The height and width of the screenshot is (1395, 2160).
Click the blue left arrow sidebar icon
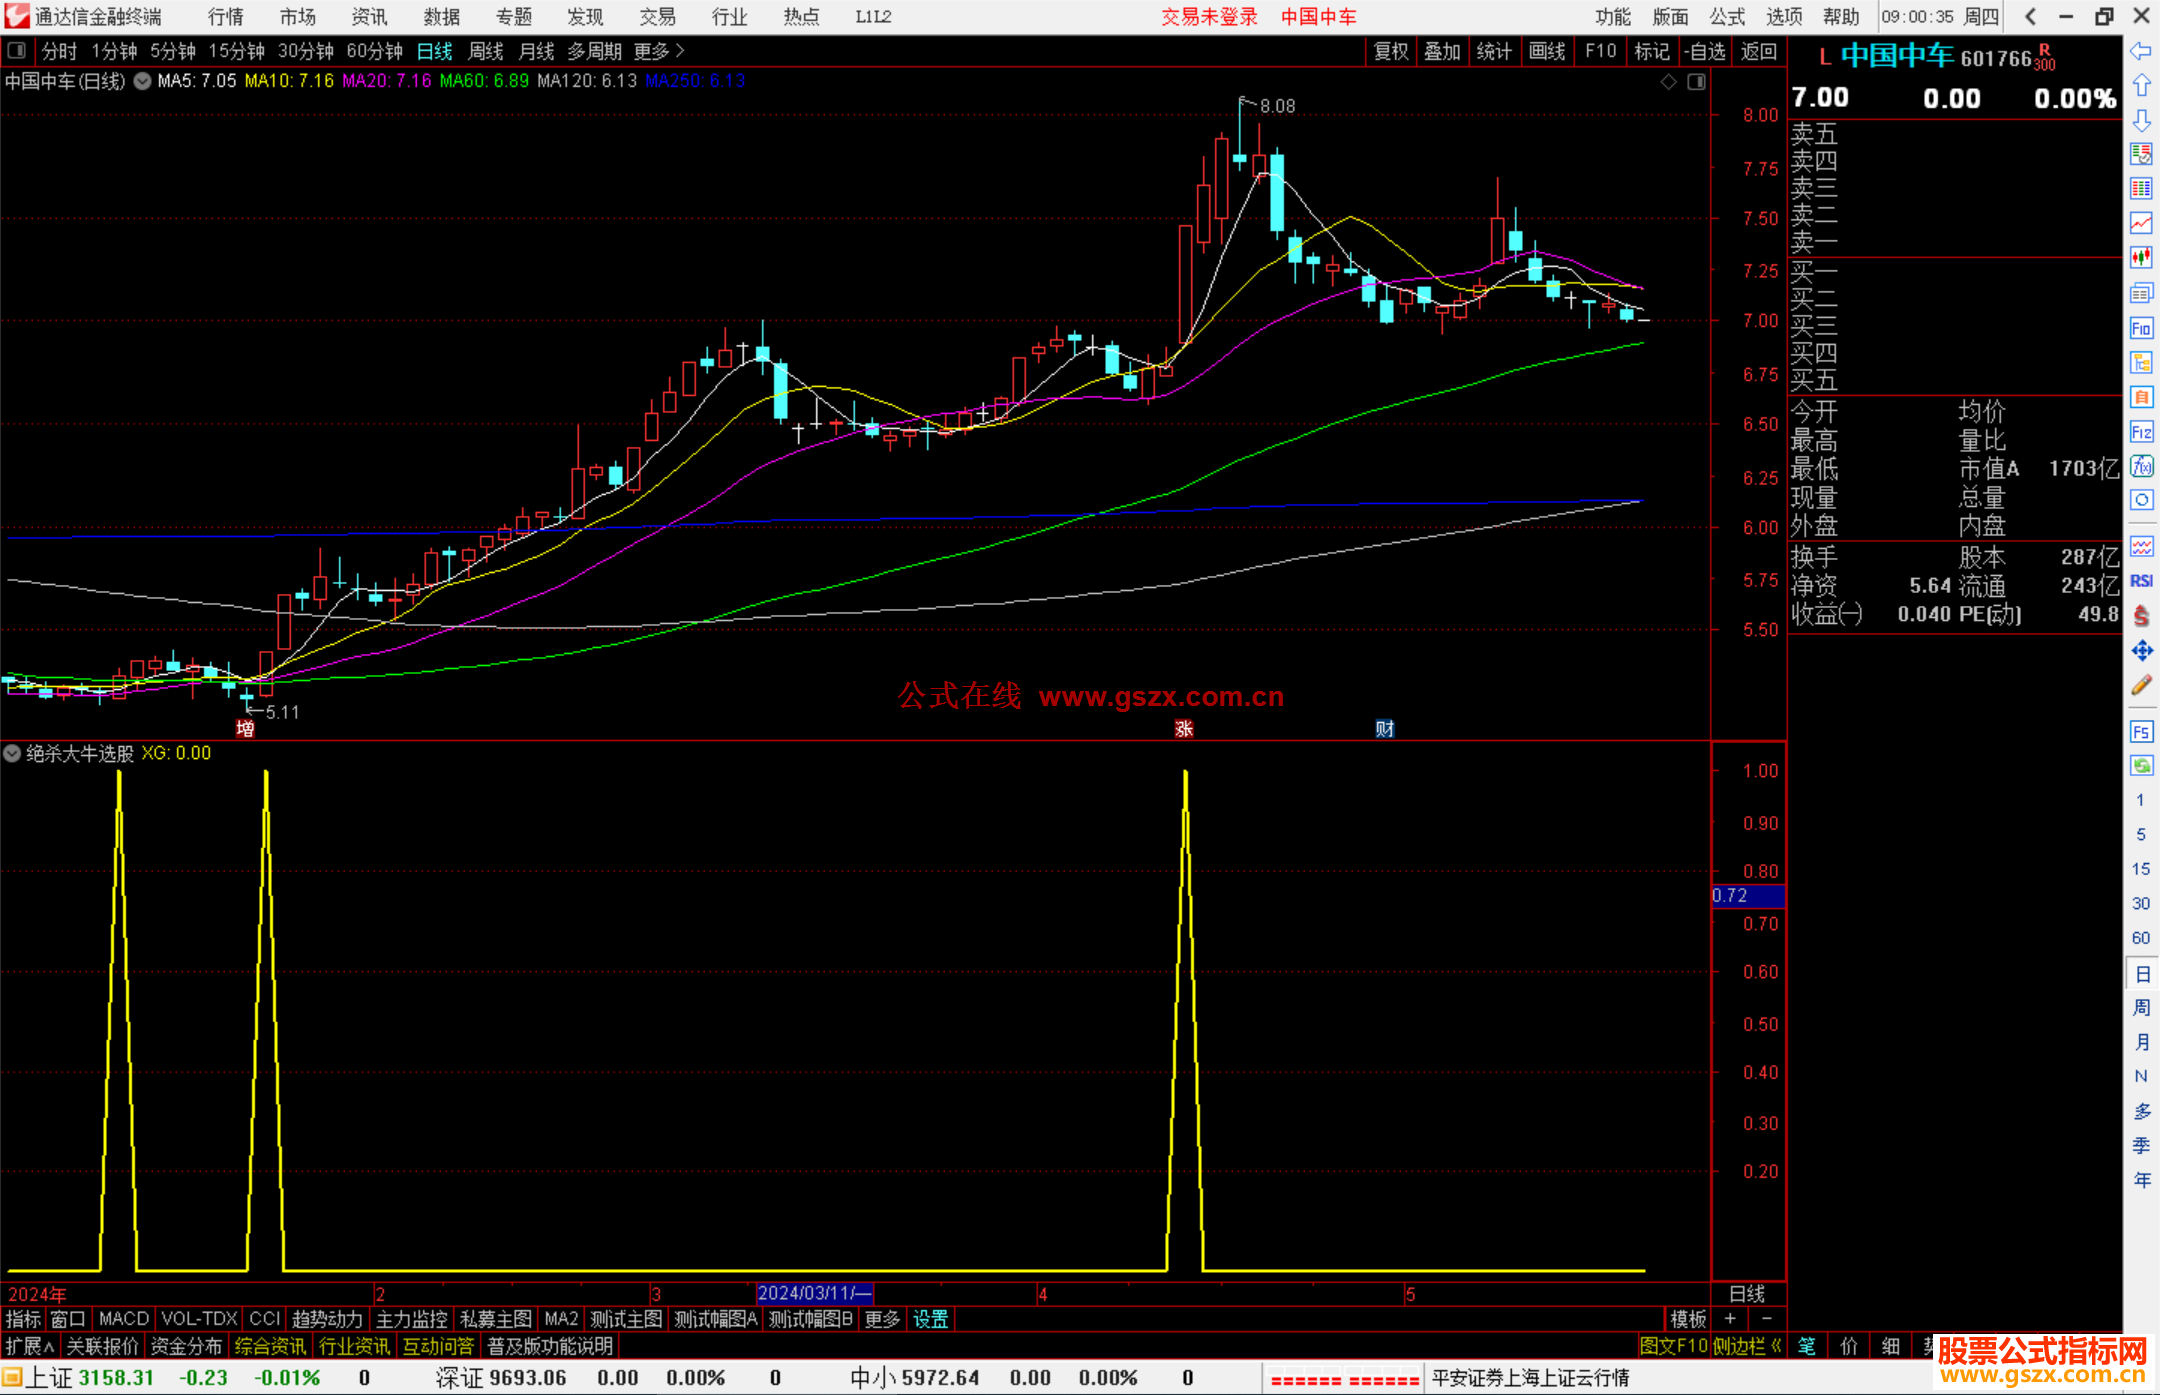tap(2141, 51)
